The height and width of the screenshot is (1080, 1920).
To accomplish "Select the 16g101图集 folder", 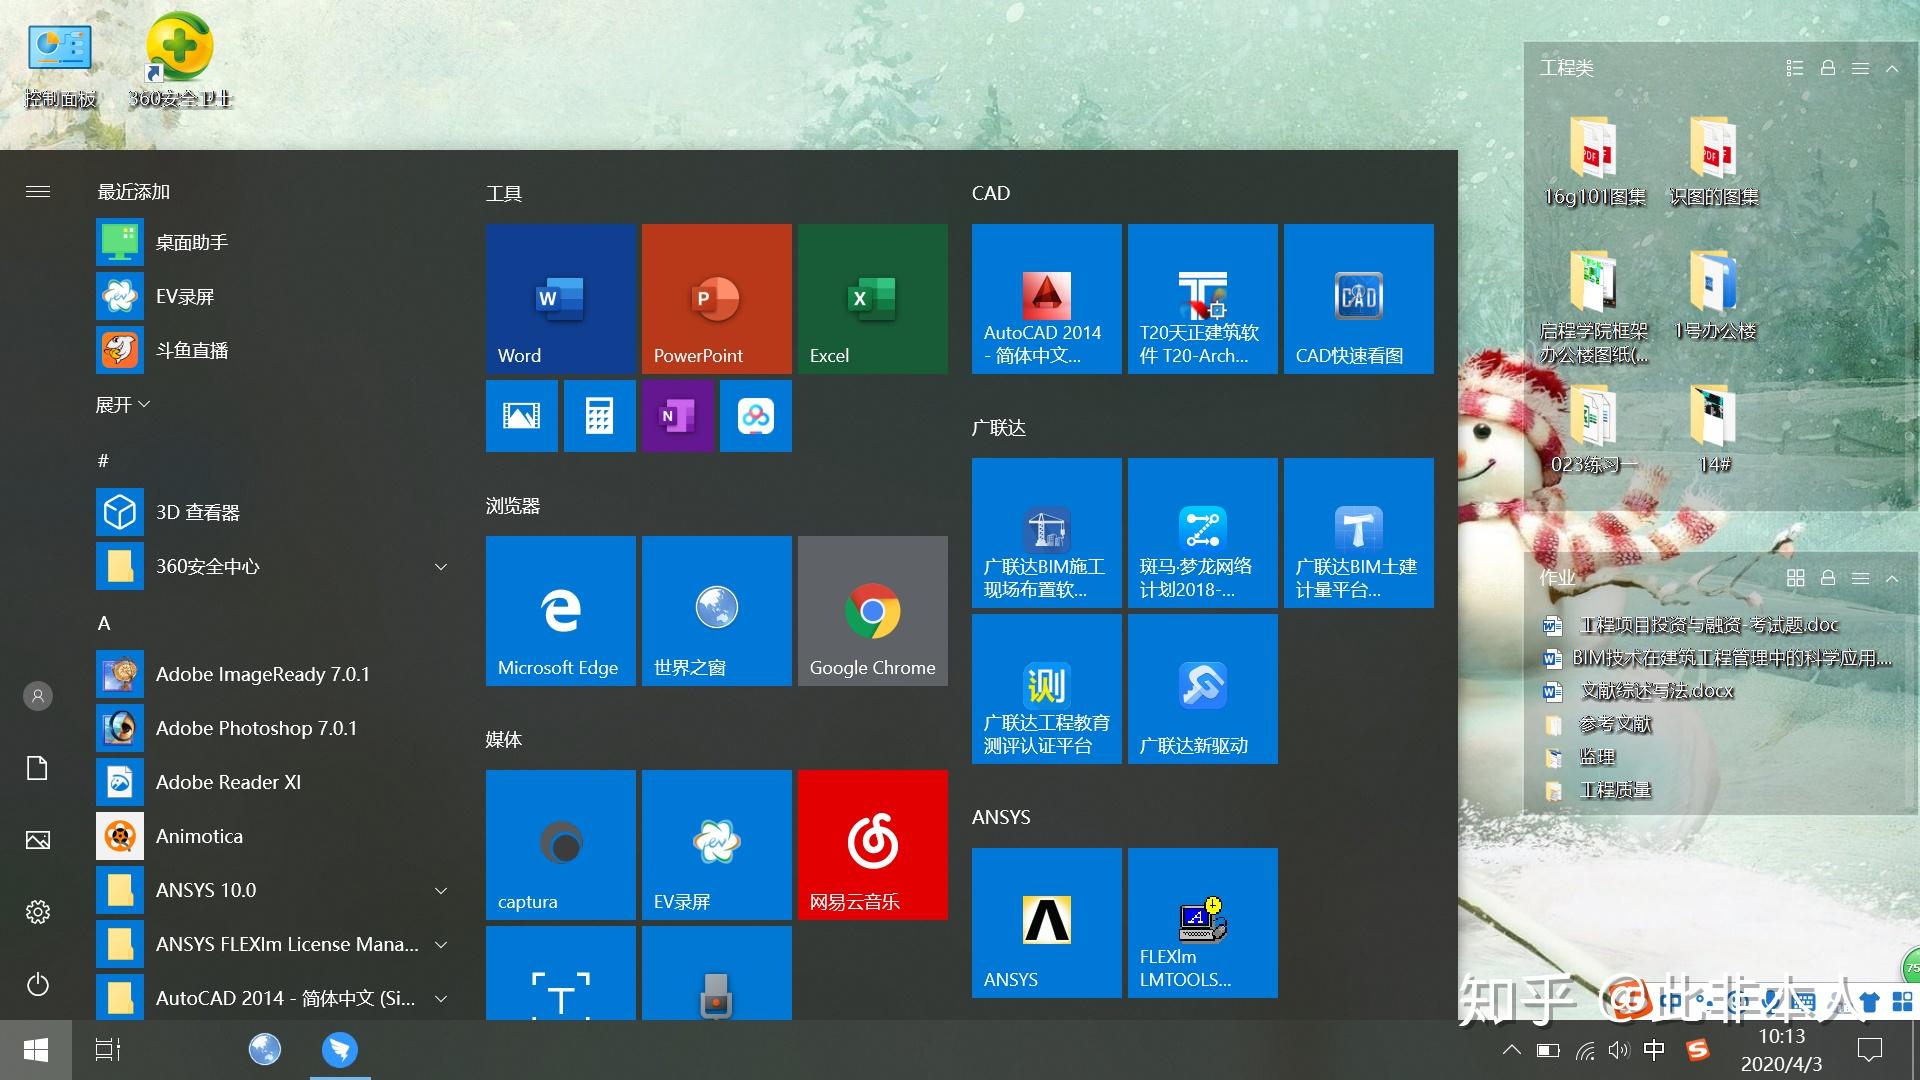I will pos(1594,161).
